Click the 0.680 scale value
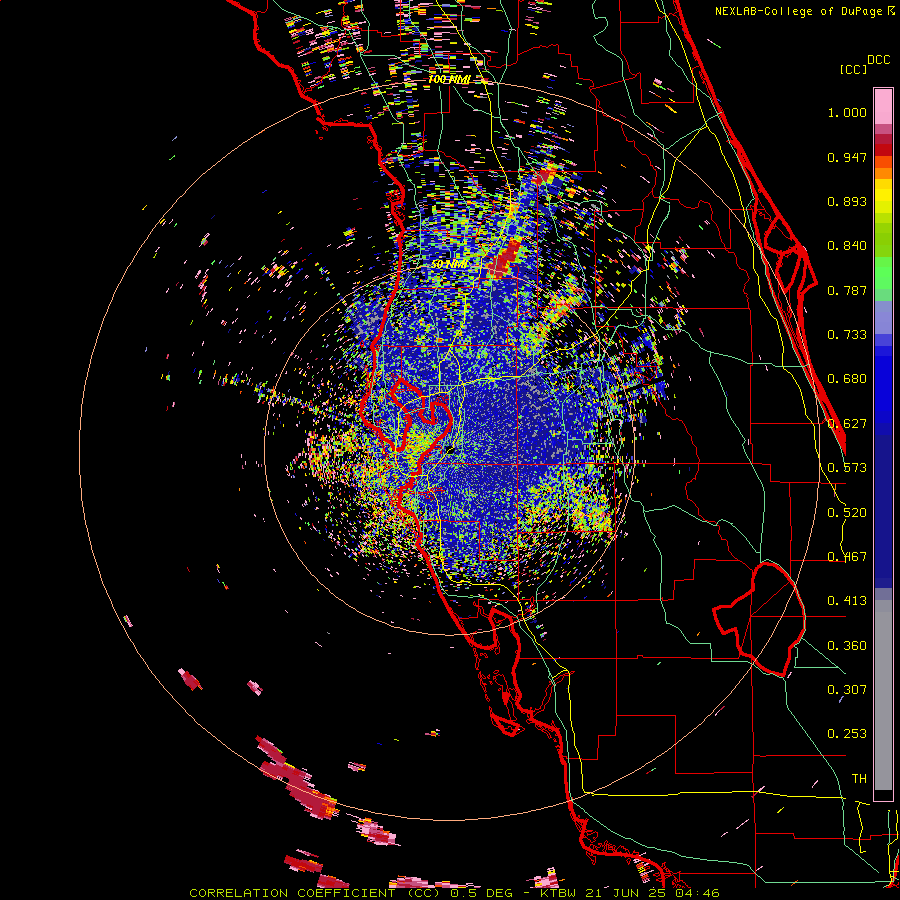The width and height of the screenshot is (900, 900). click(847, 379)
